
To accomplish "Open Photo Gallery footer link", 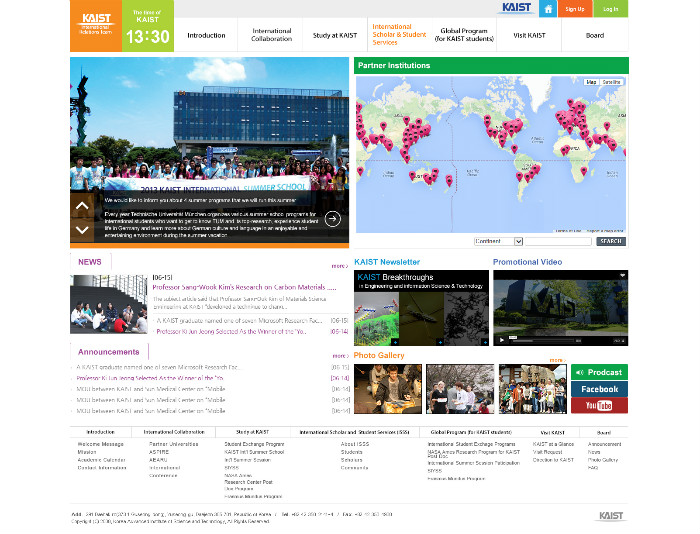I will (x=603, y=460).
